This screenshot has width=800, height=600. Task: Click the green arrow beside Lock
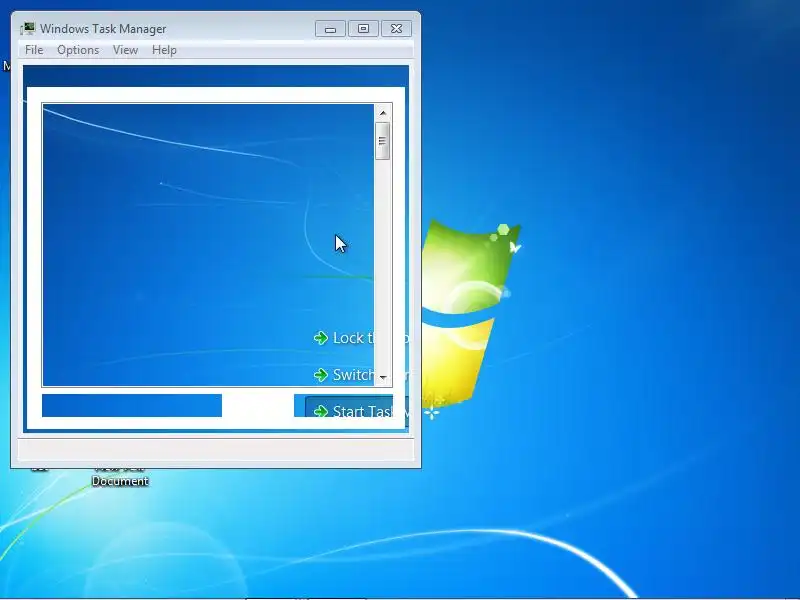tap(321, 338)
